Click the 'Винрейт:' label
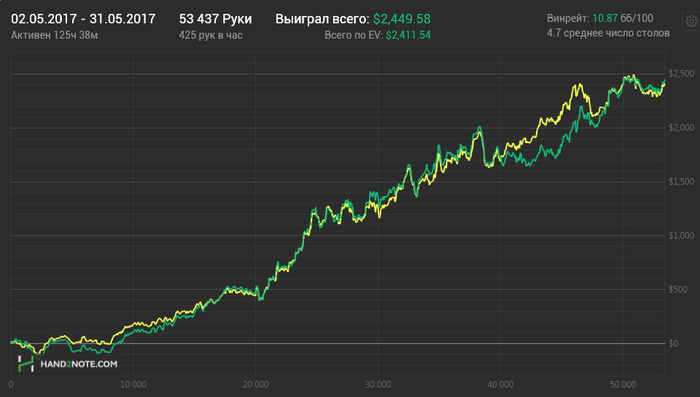This screenshot has width=700, height=397. pos(568,18)
